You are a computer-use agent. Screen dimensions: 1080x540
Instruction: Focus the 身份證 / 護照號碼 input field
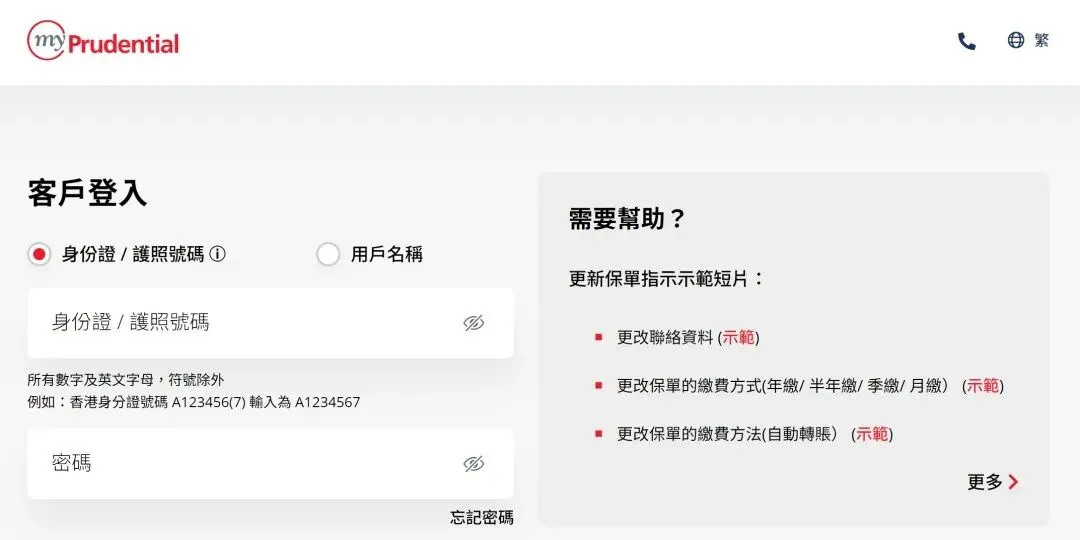(271, 323)
